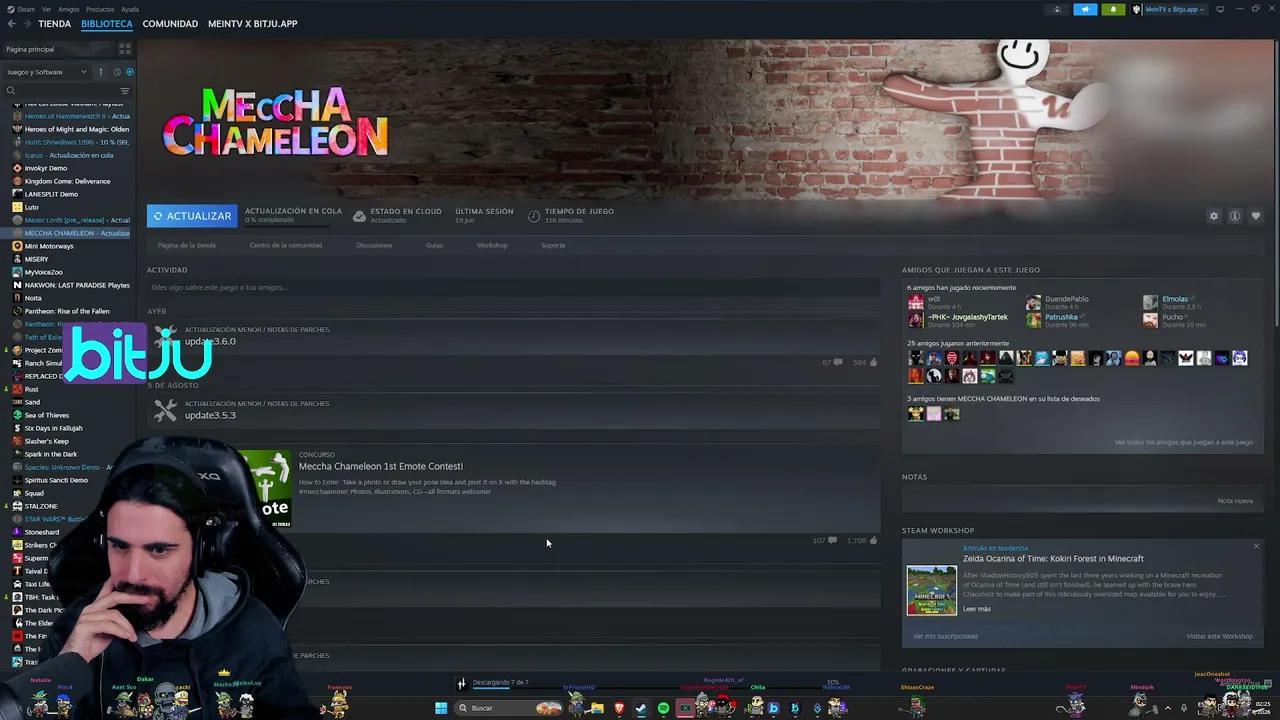Toggle the ready-to-play filter icon

pos(130,72)
